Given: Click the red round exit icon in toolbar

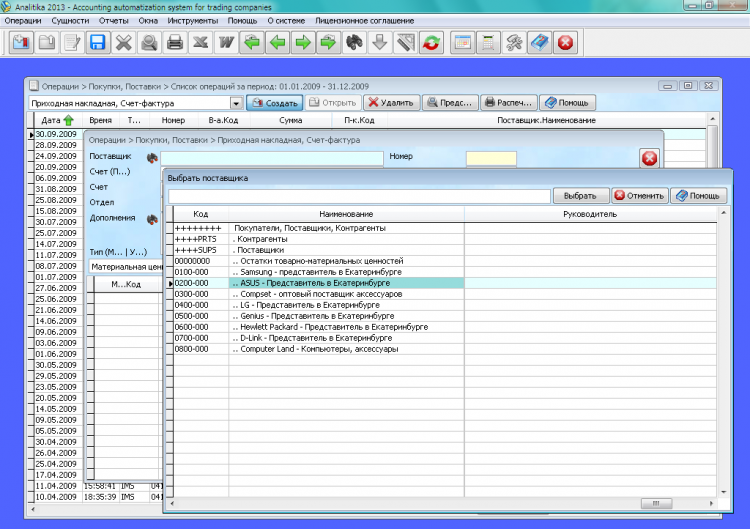Looking at the screenshot, I should (565, 43).
